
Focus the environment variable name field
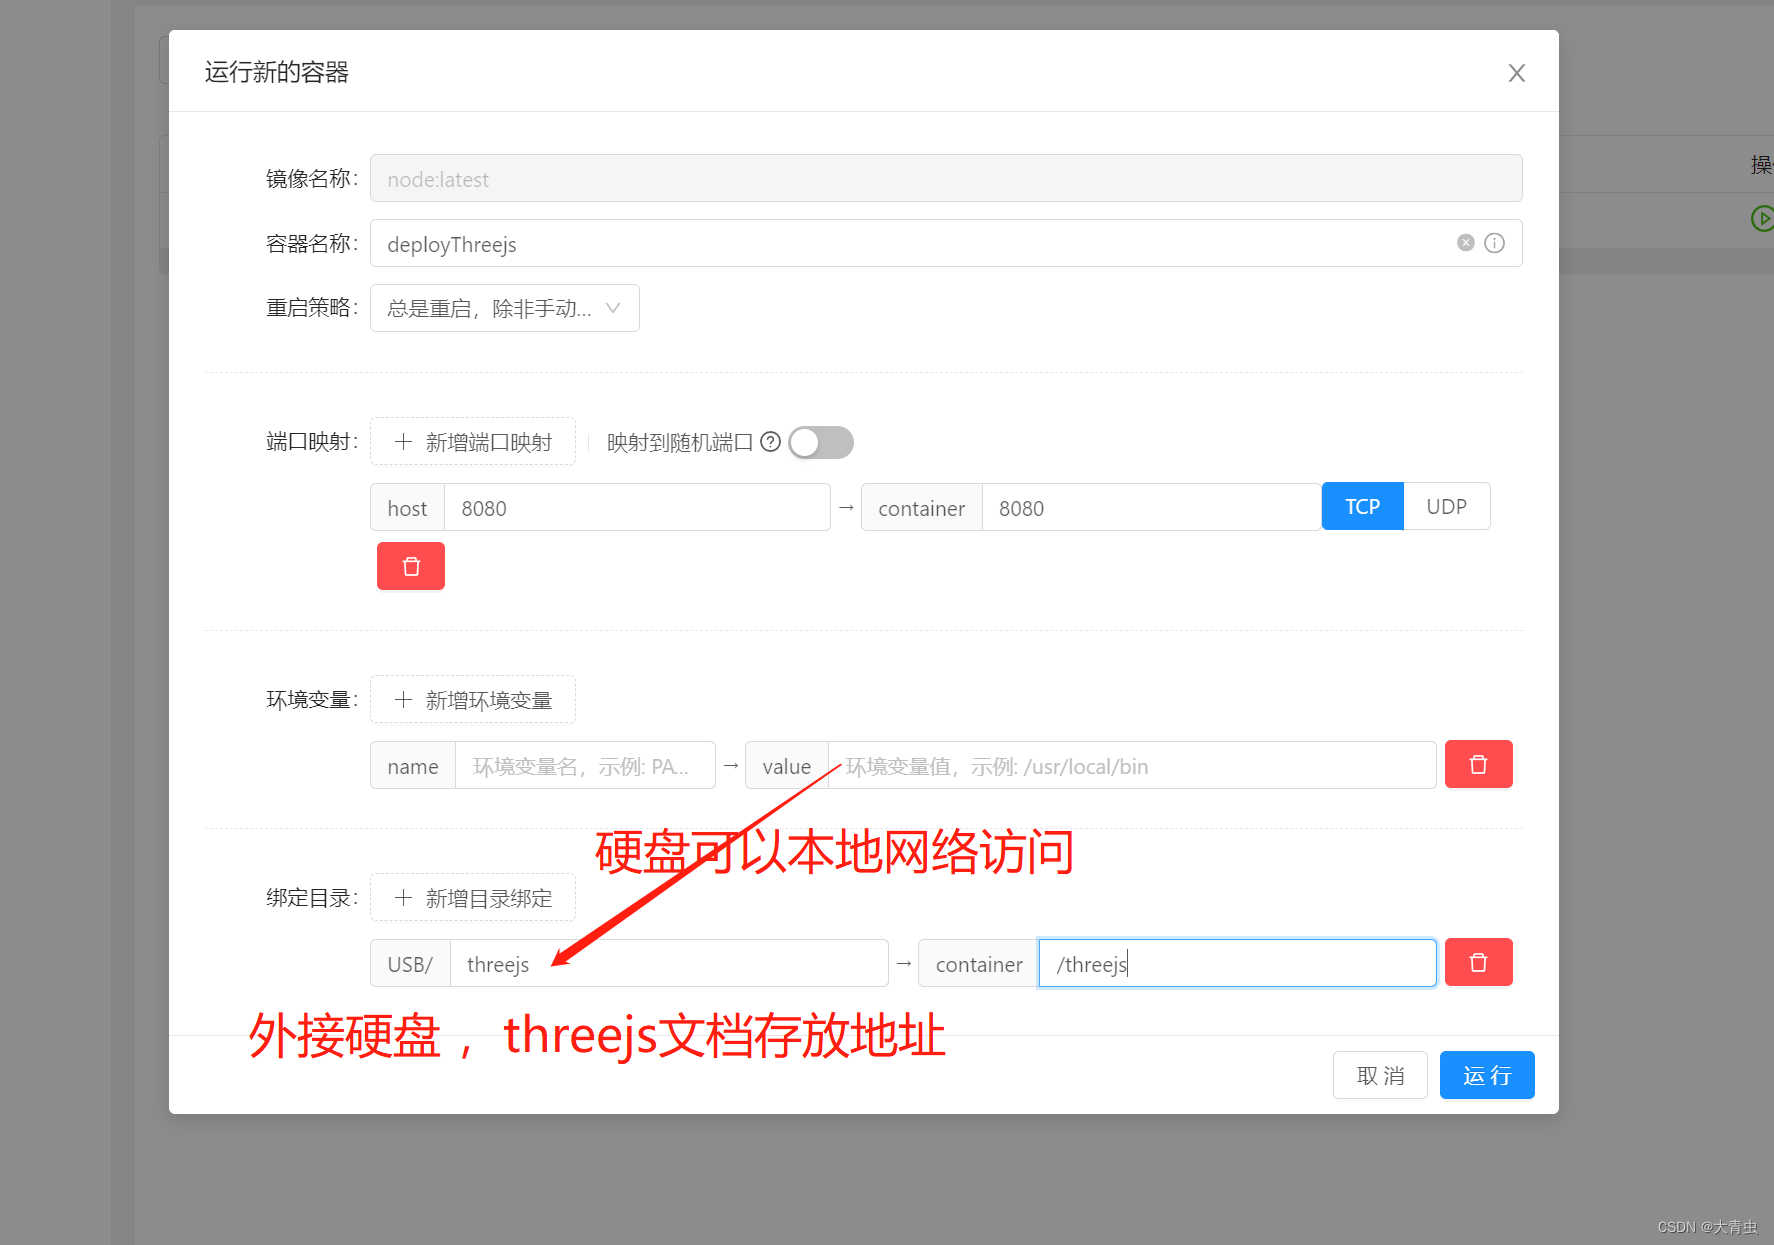point(585,766)
